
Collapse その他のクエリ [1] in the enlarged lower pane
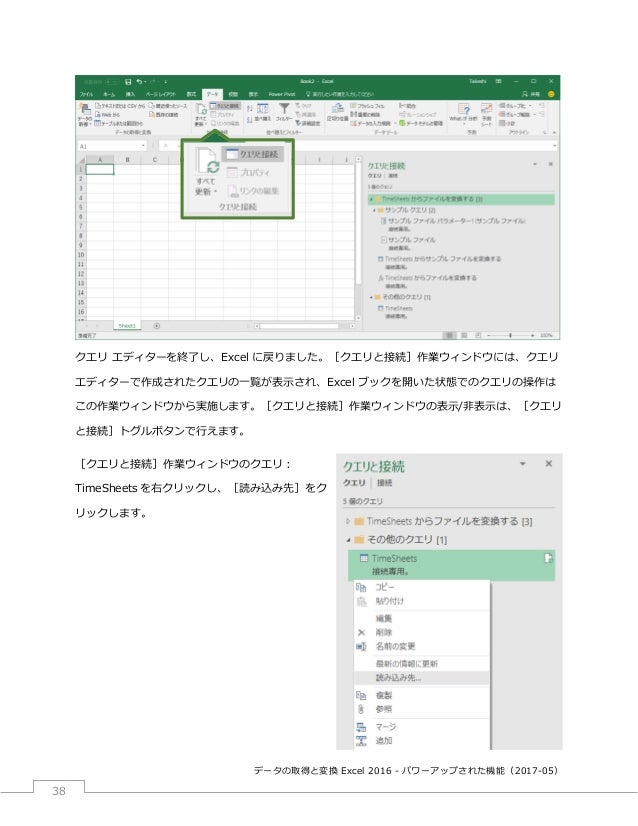click(x=348, y=539)
